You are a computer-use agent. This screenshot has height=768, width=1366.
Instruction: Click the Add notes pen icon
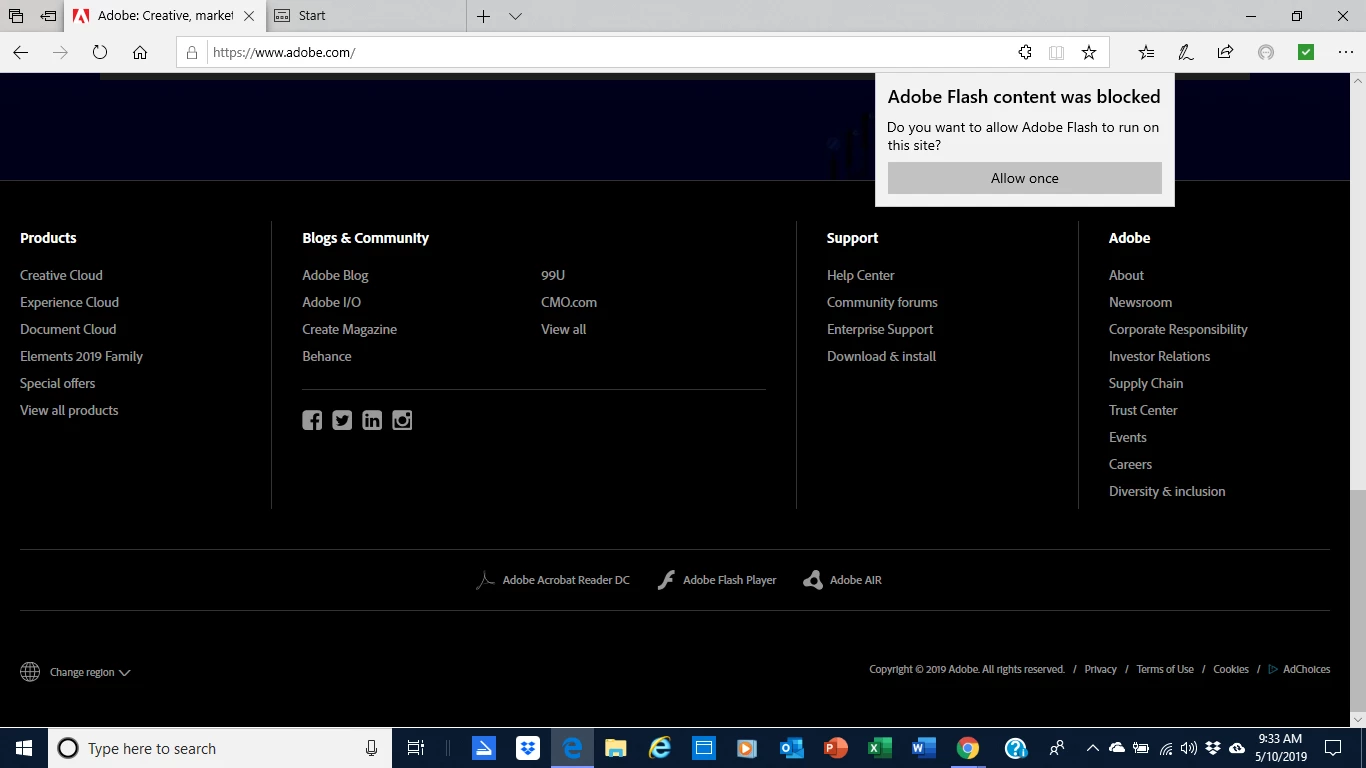point(1186,52)
